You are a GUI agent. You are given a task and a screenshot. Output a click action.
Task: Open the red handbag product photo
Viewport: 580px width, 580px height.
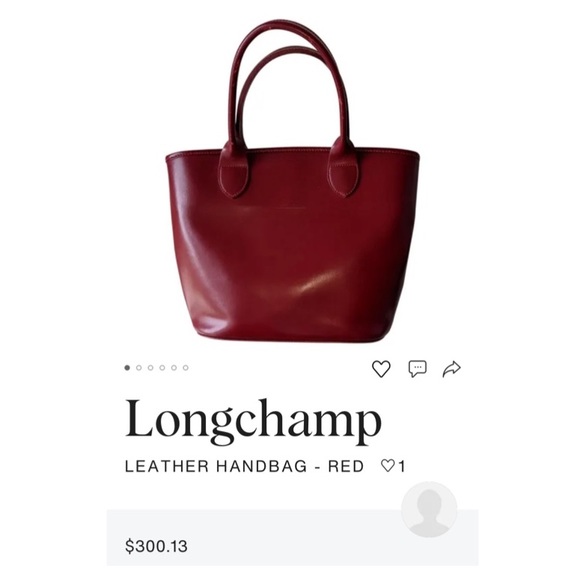tap(292, 181)
